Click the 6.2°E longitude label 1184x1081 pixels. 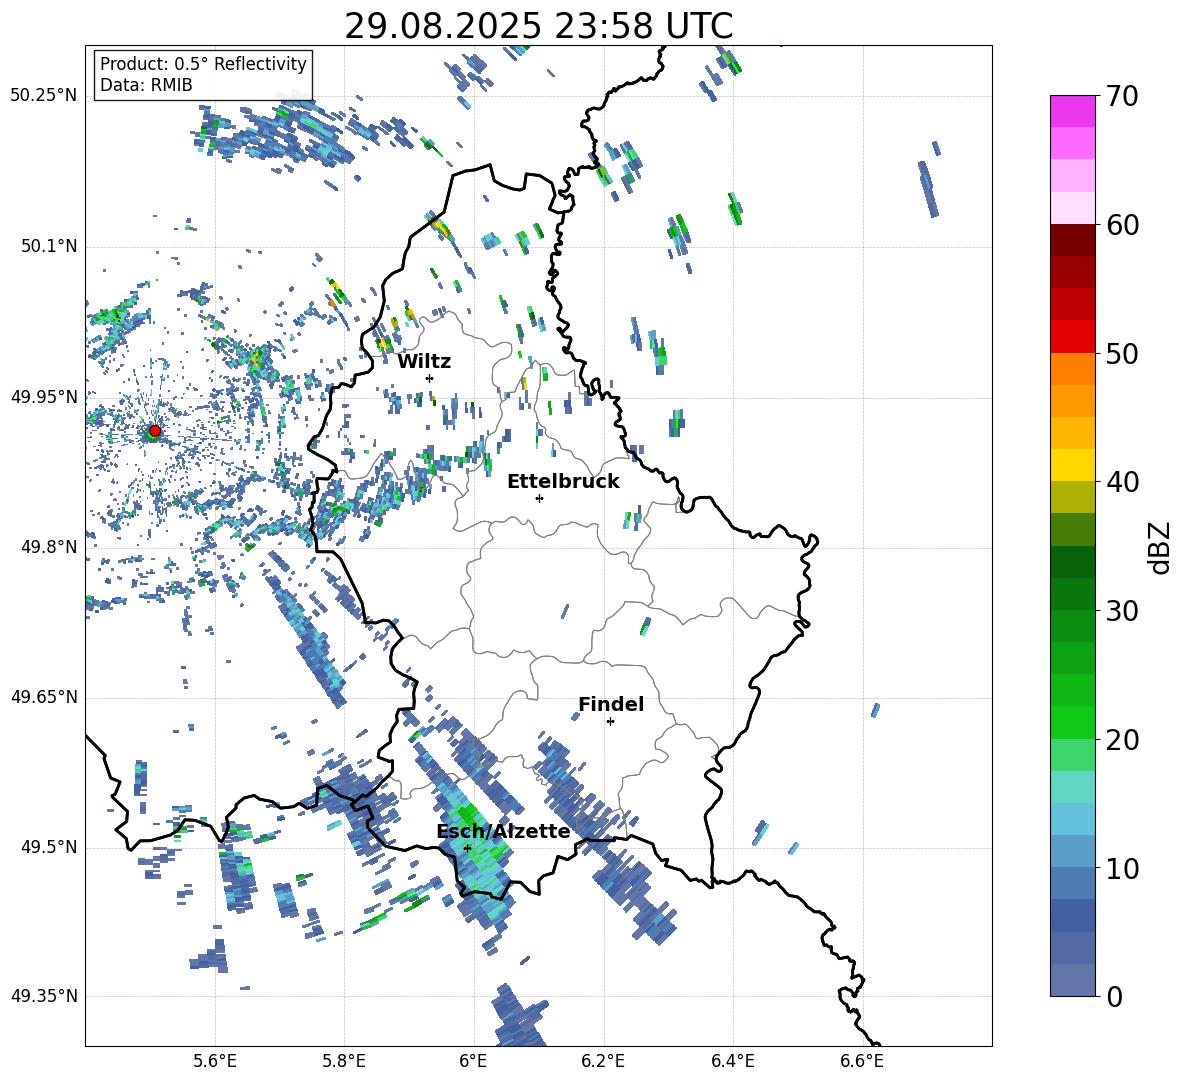click(x=603, y=1061)
